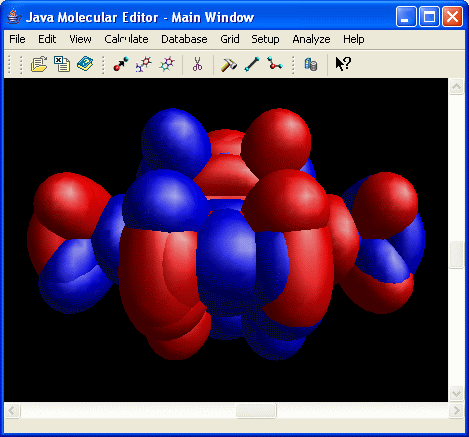Click the horizontal scrollbar thumb
Viewport: 469px width, 437px height.
pos(256,410)
